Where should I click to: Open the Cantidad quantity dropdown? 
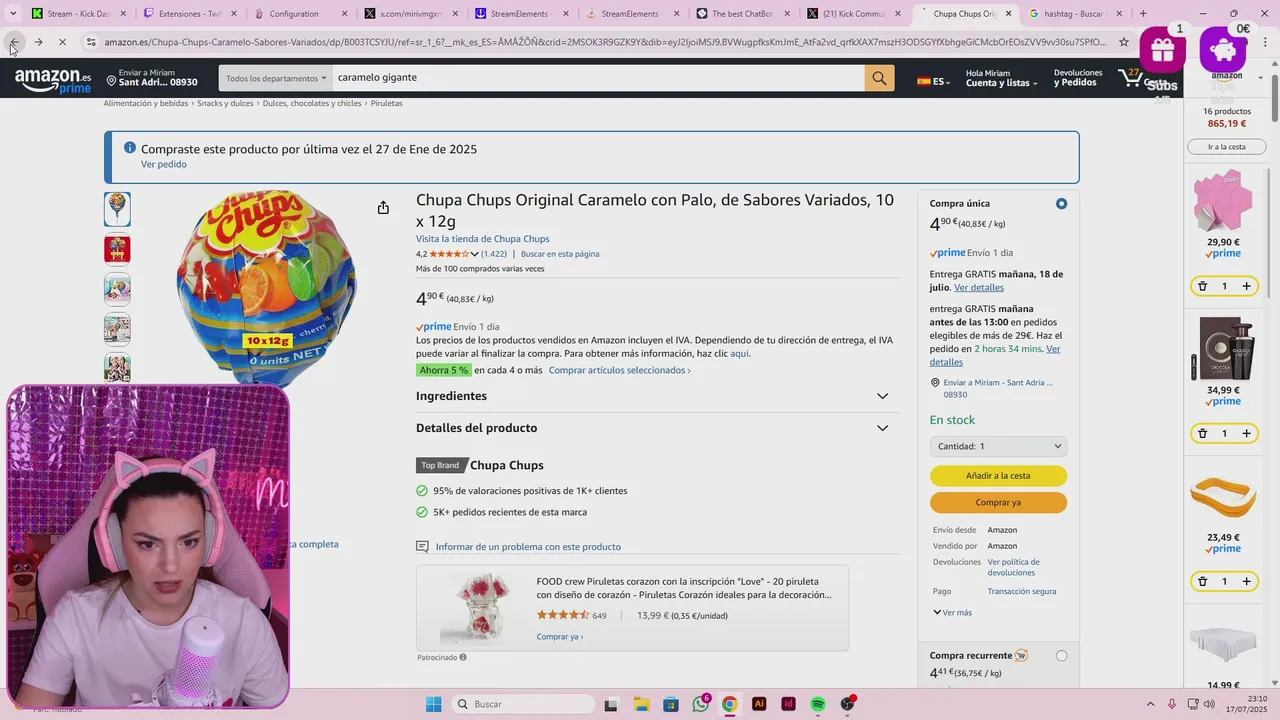pyautogui.click(x=998, y=446)
